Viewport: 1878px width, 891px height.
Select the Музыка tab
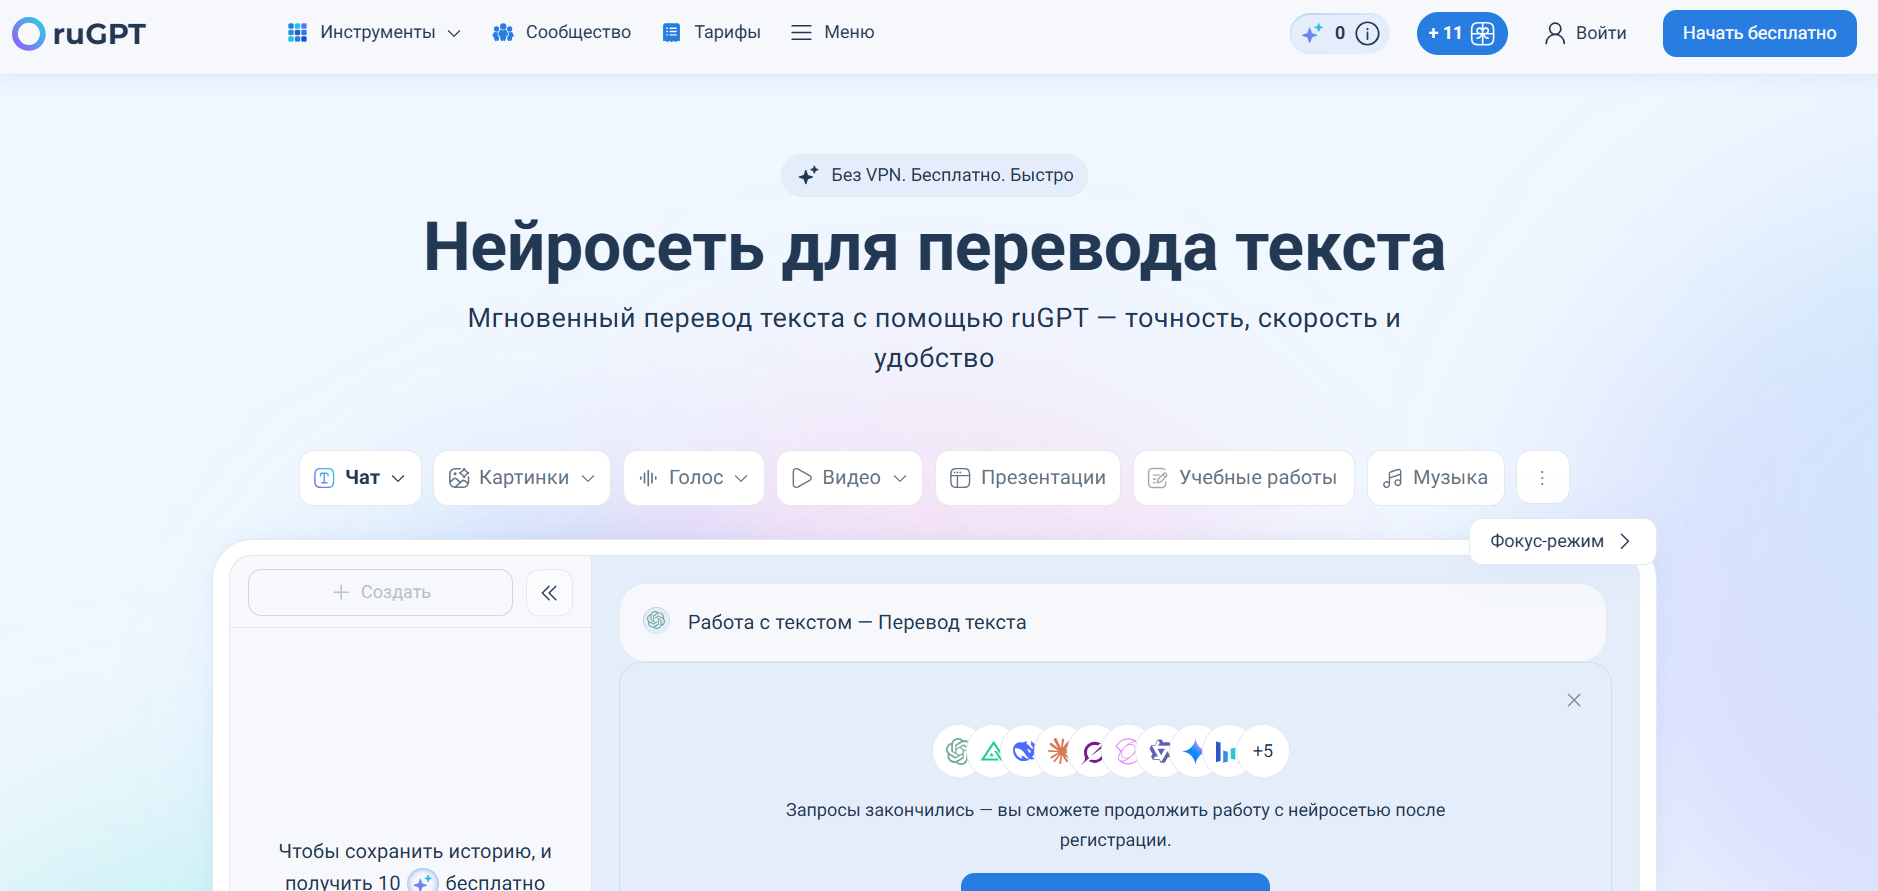pyautogui.click(x=1435, y=478)
